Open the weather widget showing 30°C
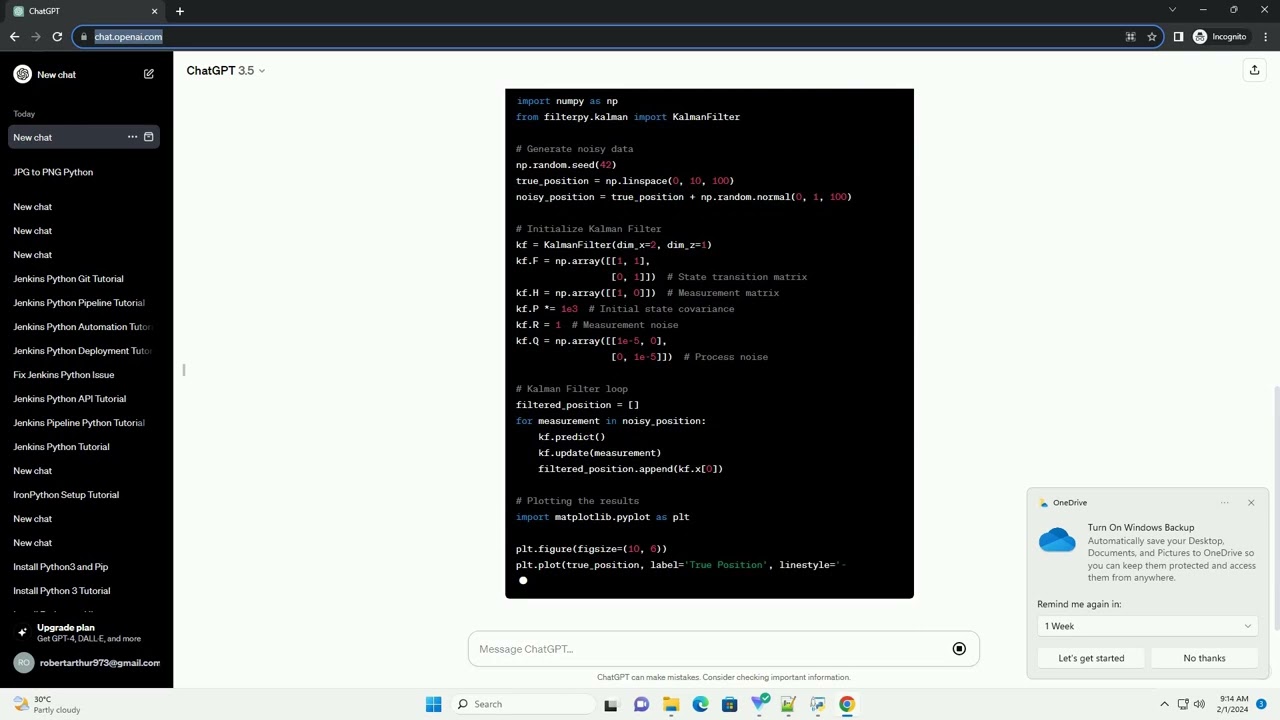This screenshot has height=720, width=1280. 48,704
